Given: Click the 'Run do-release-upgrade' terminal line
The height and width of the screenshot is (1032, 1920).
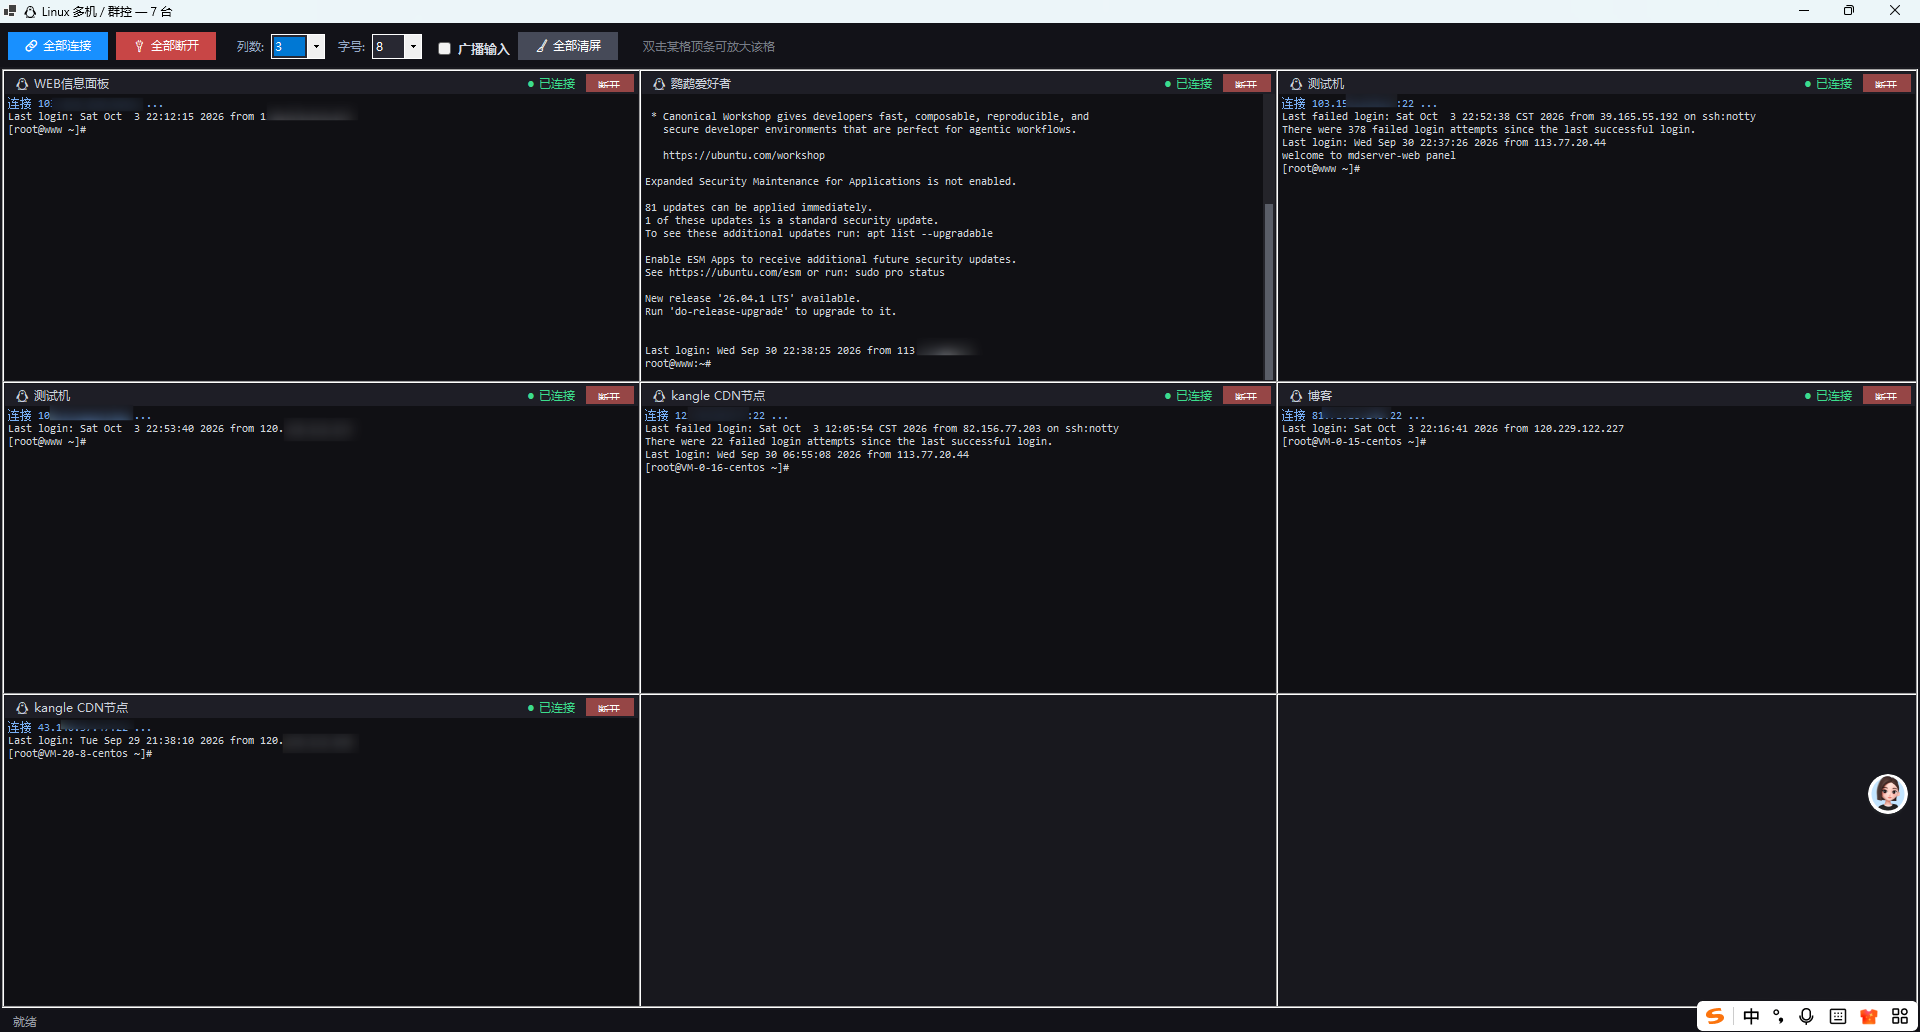Looking at the screenshot, I should coord(771,312).
